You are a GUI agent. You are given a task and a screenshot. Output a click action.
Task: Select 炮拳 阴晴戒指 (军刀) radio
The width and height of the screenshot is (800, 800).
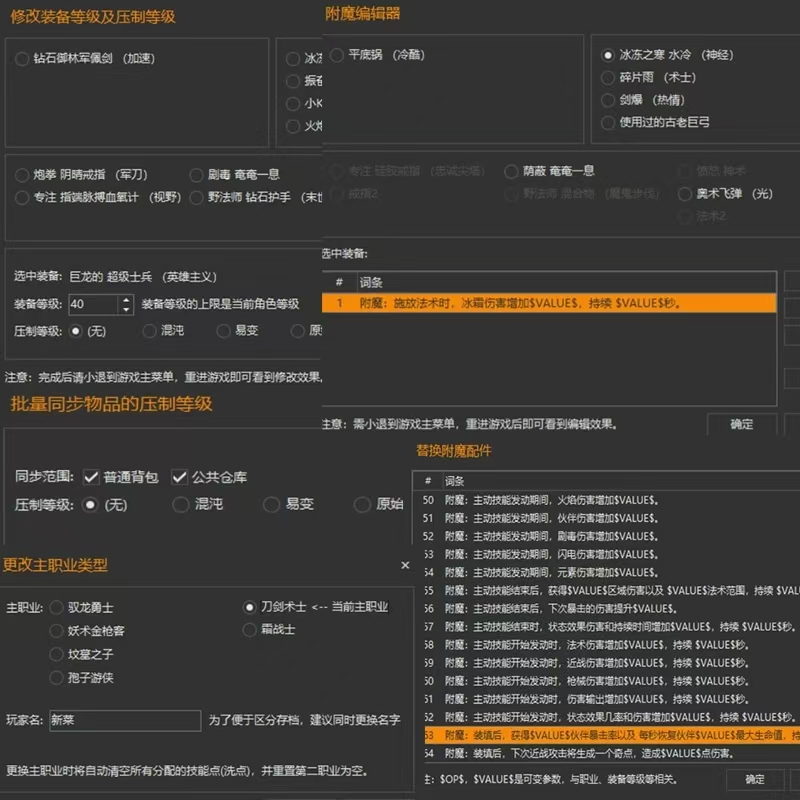click(x=22, y=175)
